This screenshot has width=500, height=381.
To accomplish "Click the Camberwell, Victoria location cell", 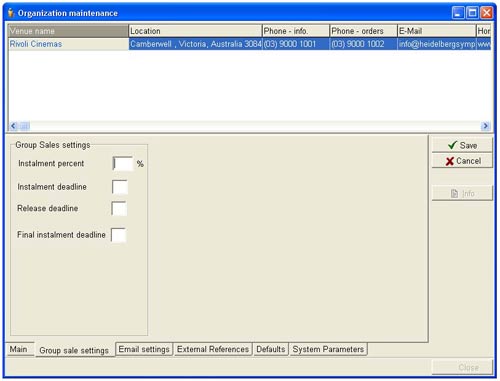I will [195, 44].
